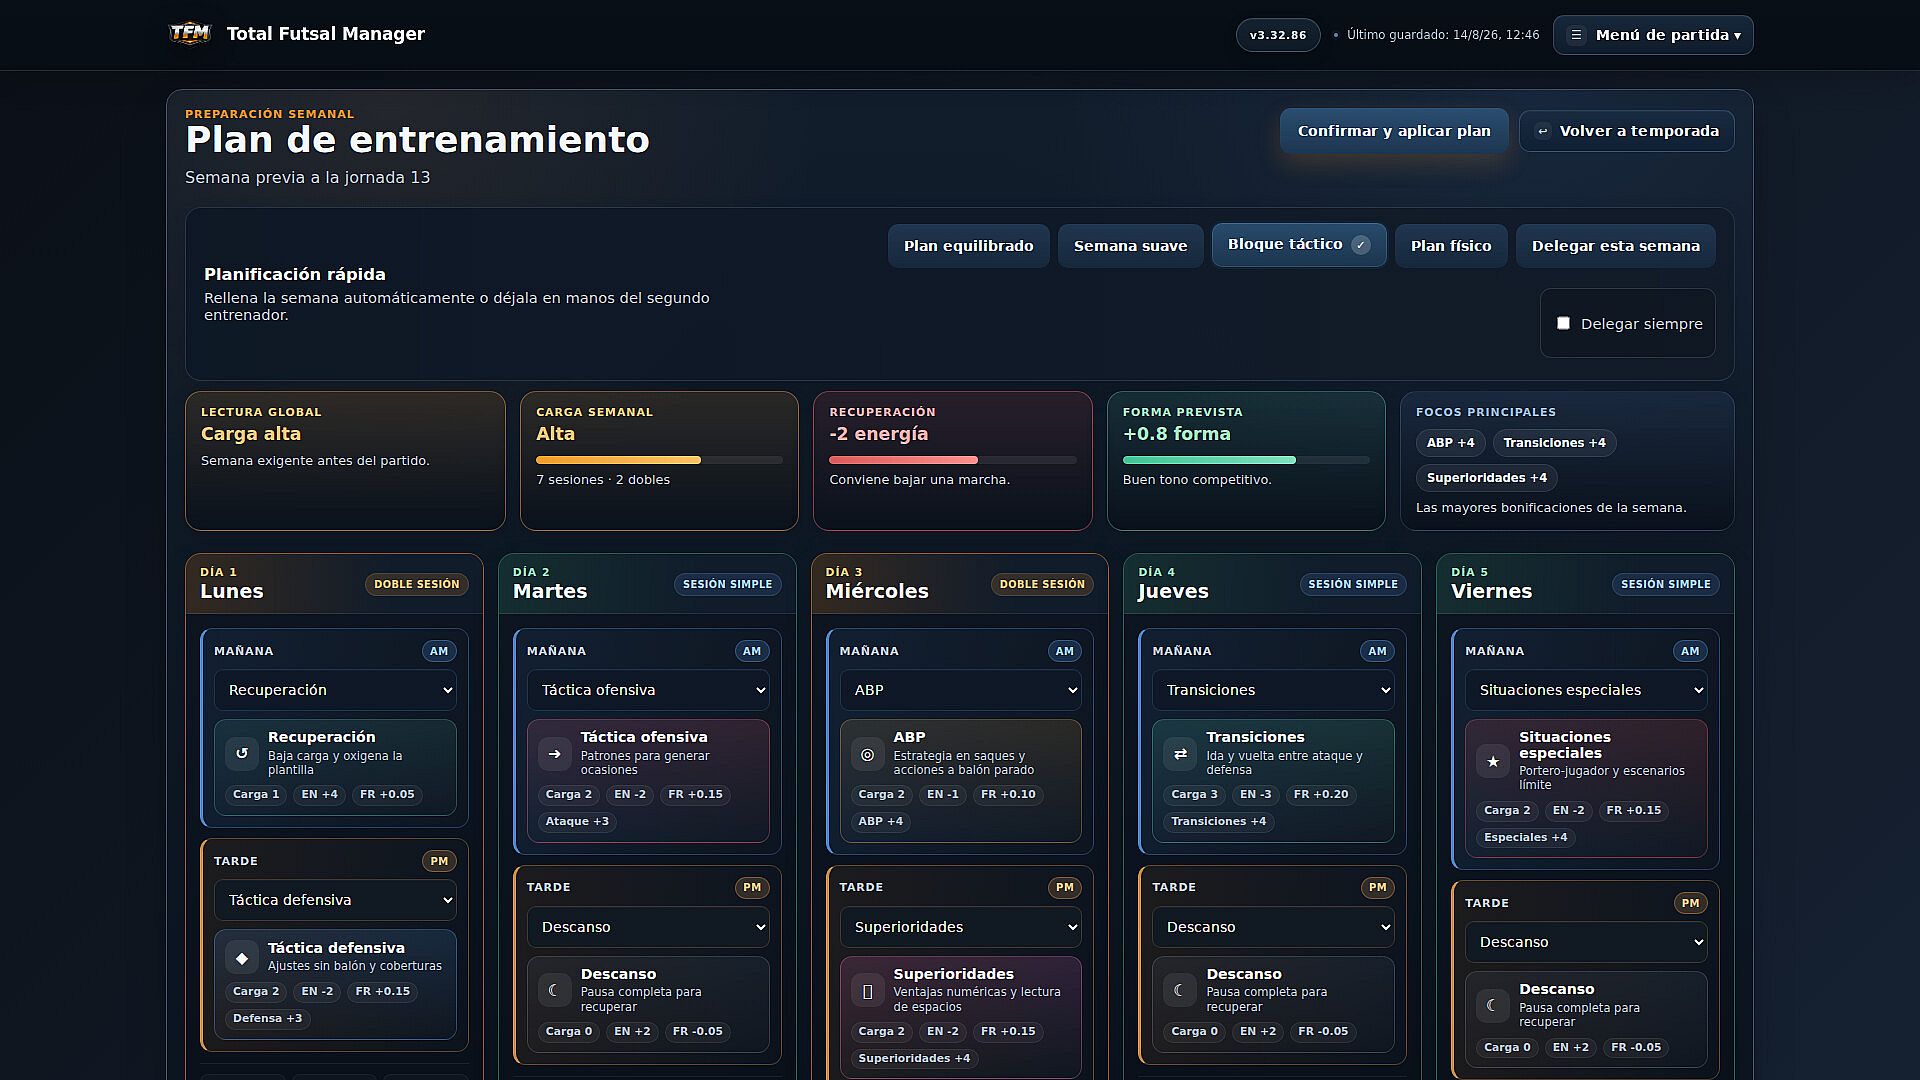Open the Menú de partida menu

(1653, 35)
